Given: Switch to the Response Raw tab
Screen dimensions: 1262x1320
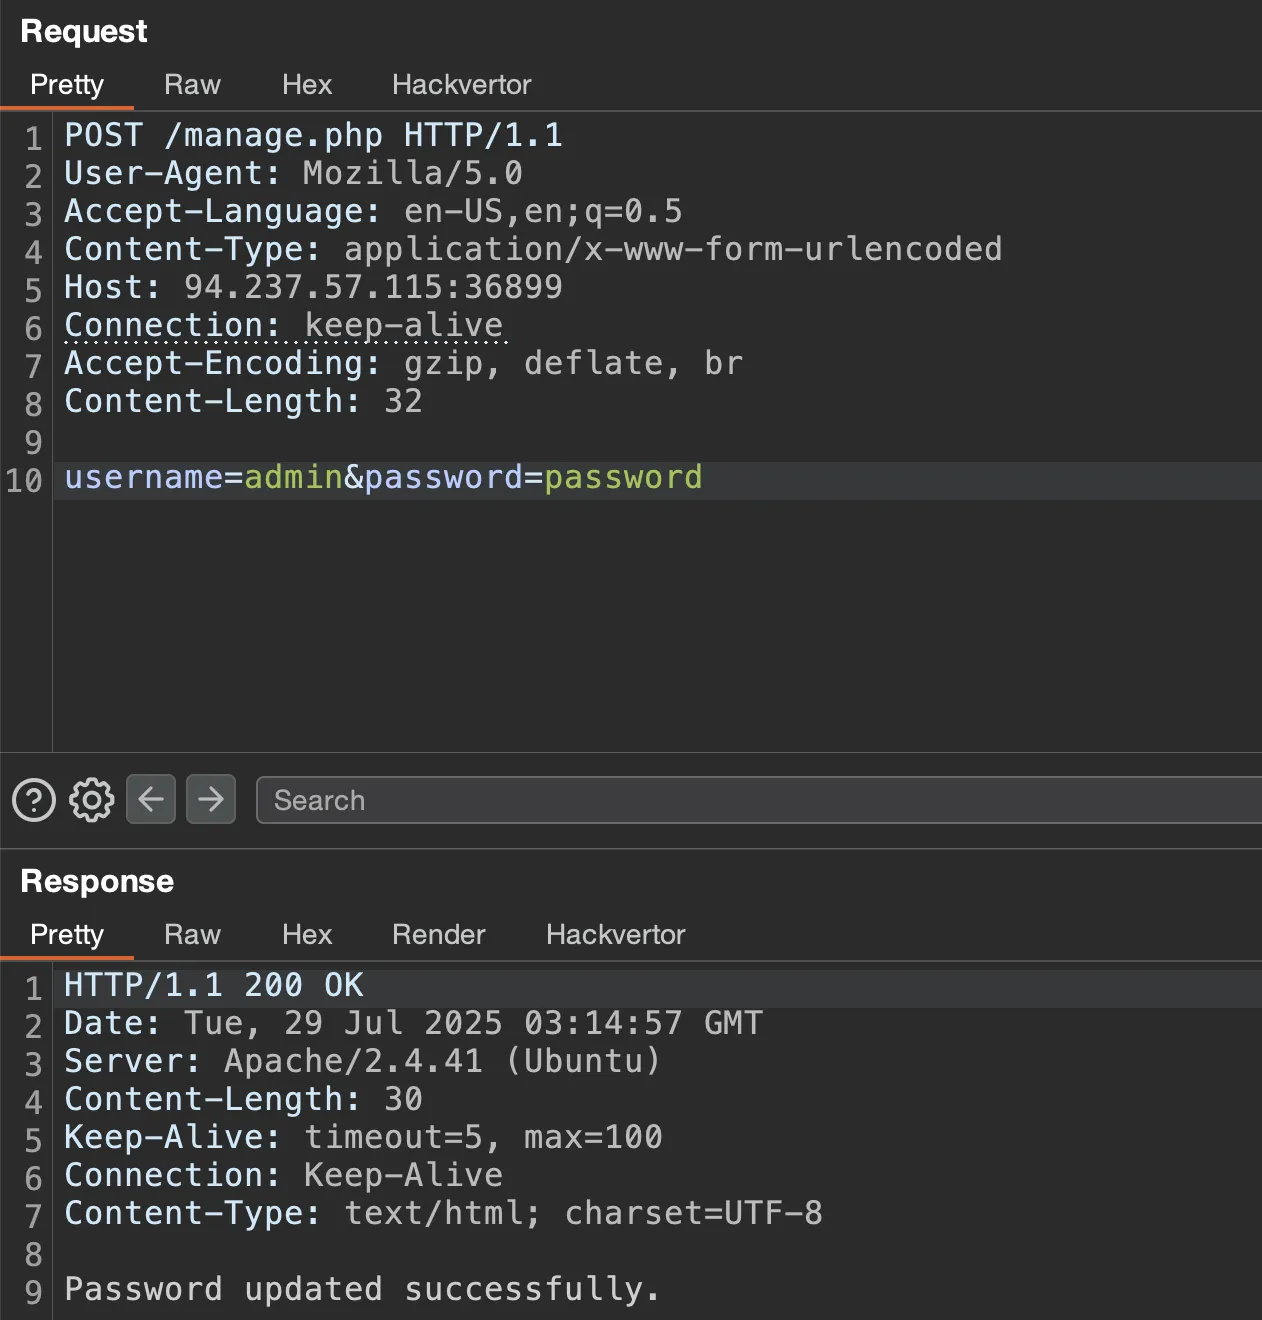Looking at the screenshot, I should pos(192,935).
